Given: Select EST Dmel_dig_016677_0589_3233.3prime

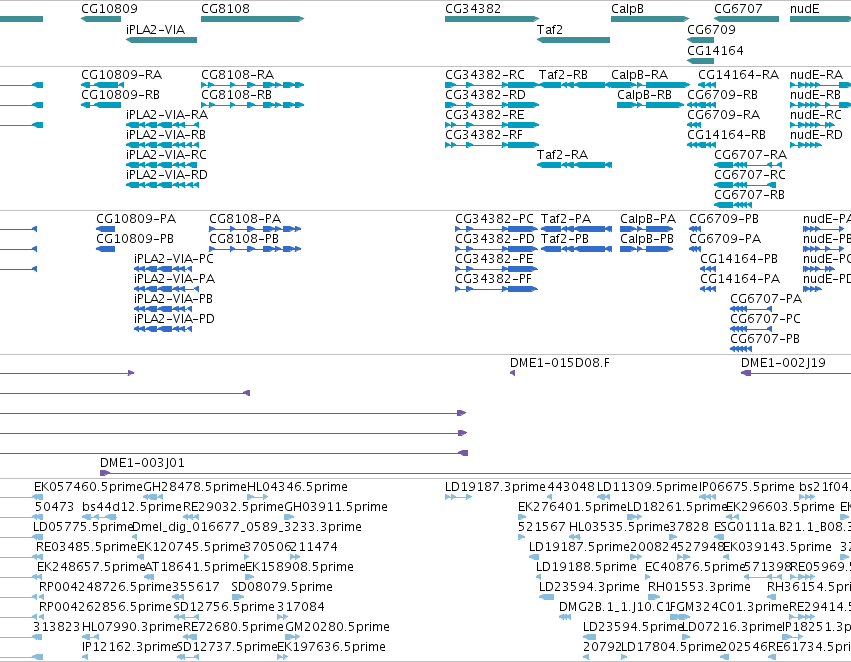Looking at the screenshot, I should pyautogui.click(x=246, y=527).
